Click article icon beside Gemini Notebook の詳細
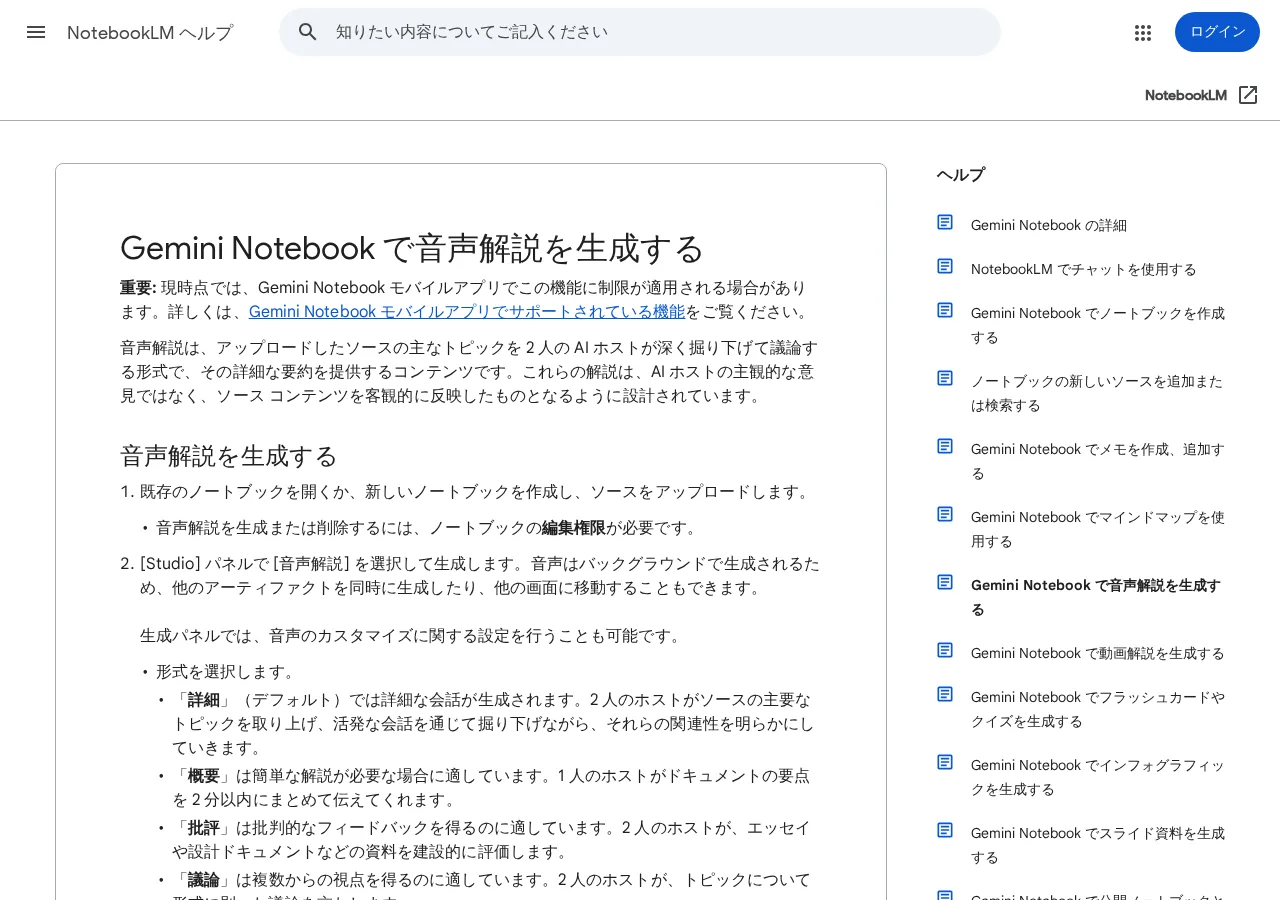1280x900 pixels. 945,222
